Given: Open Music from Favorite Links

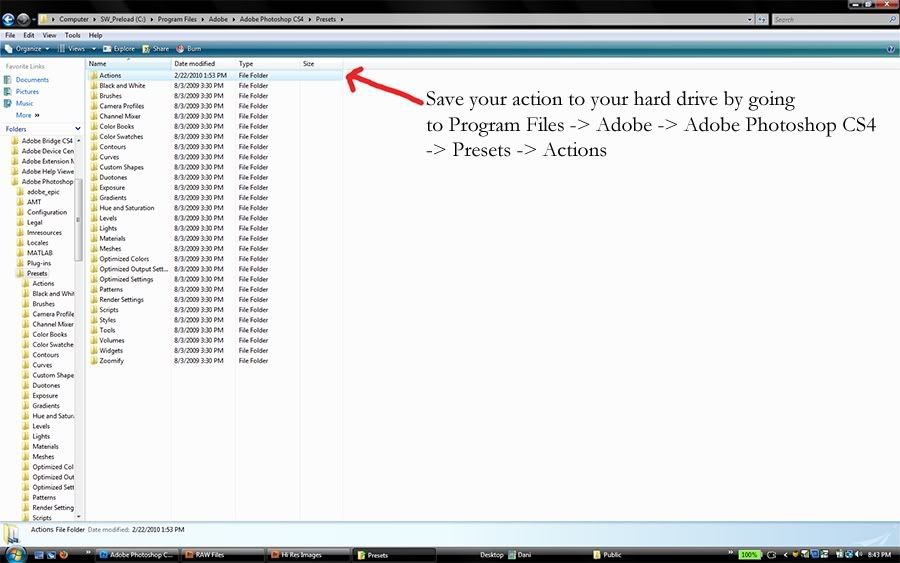Looking at the screenshot, I should 24,103.
